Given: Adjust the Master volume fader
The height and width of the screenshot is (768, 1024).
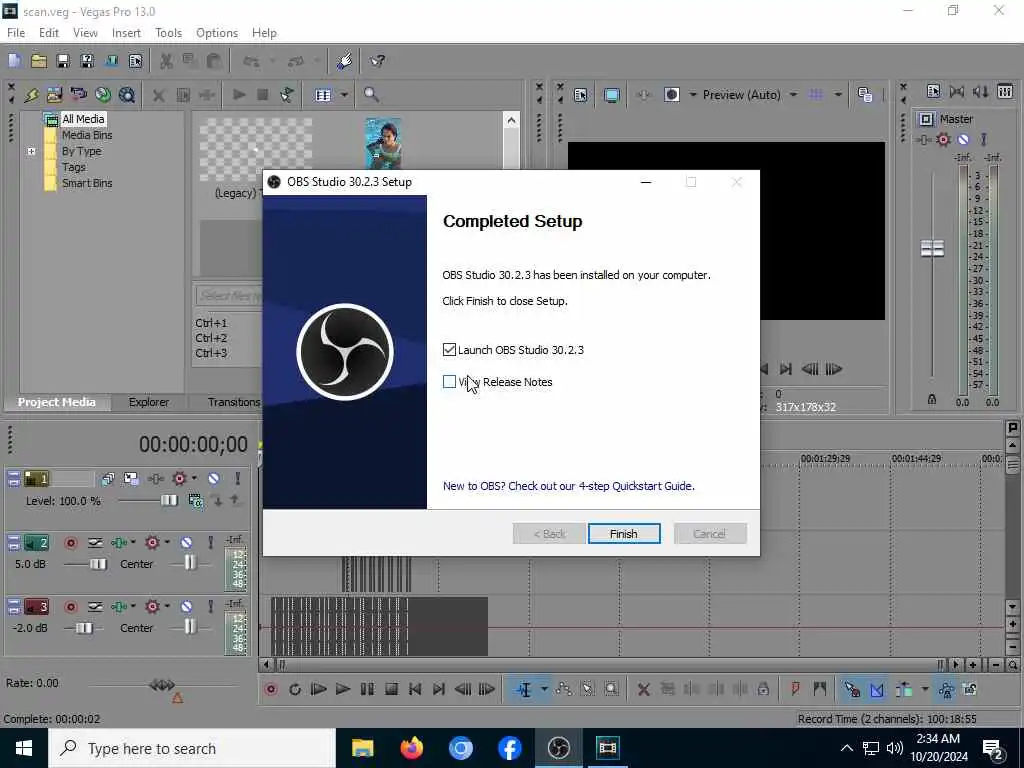Looking at the screenshot, I should (x=932, y=248).
